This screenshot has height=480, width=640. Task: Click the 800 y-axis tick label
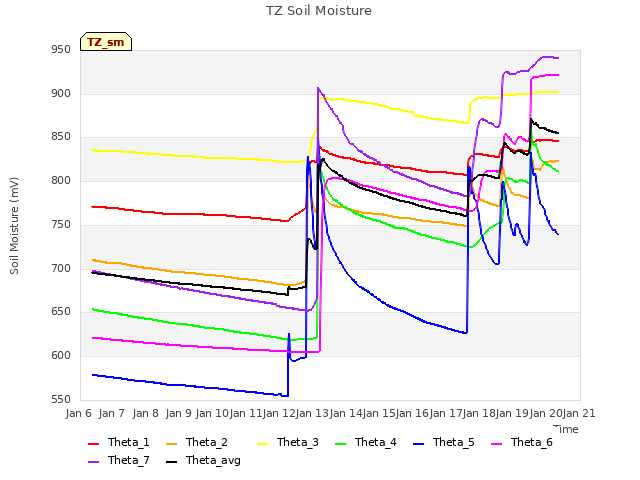click(x=61, y=180)
